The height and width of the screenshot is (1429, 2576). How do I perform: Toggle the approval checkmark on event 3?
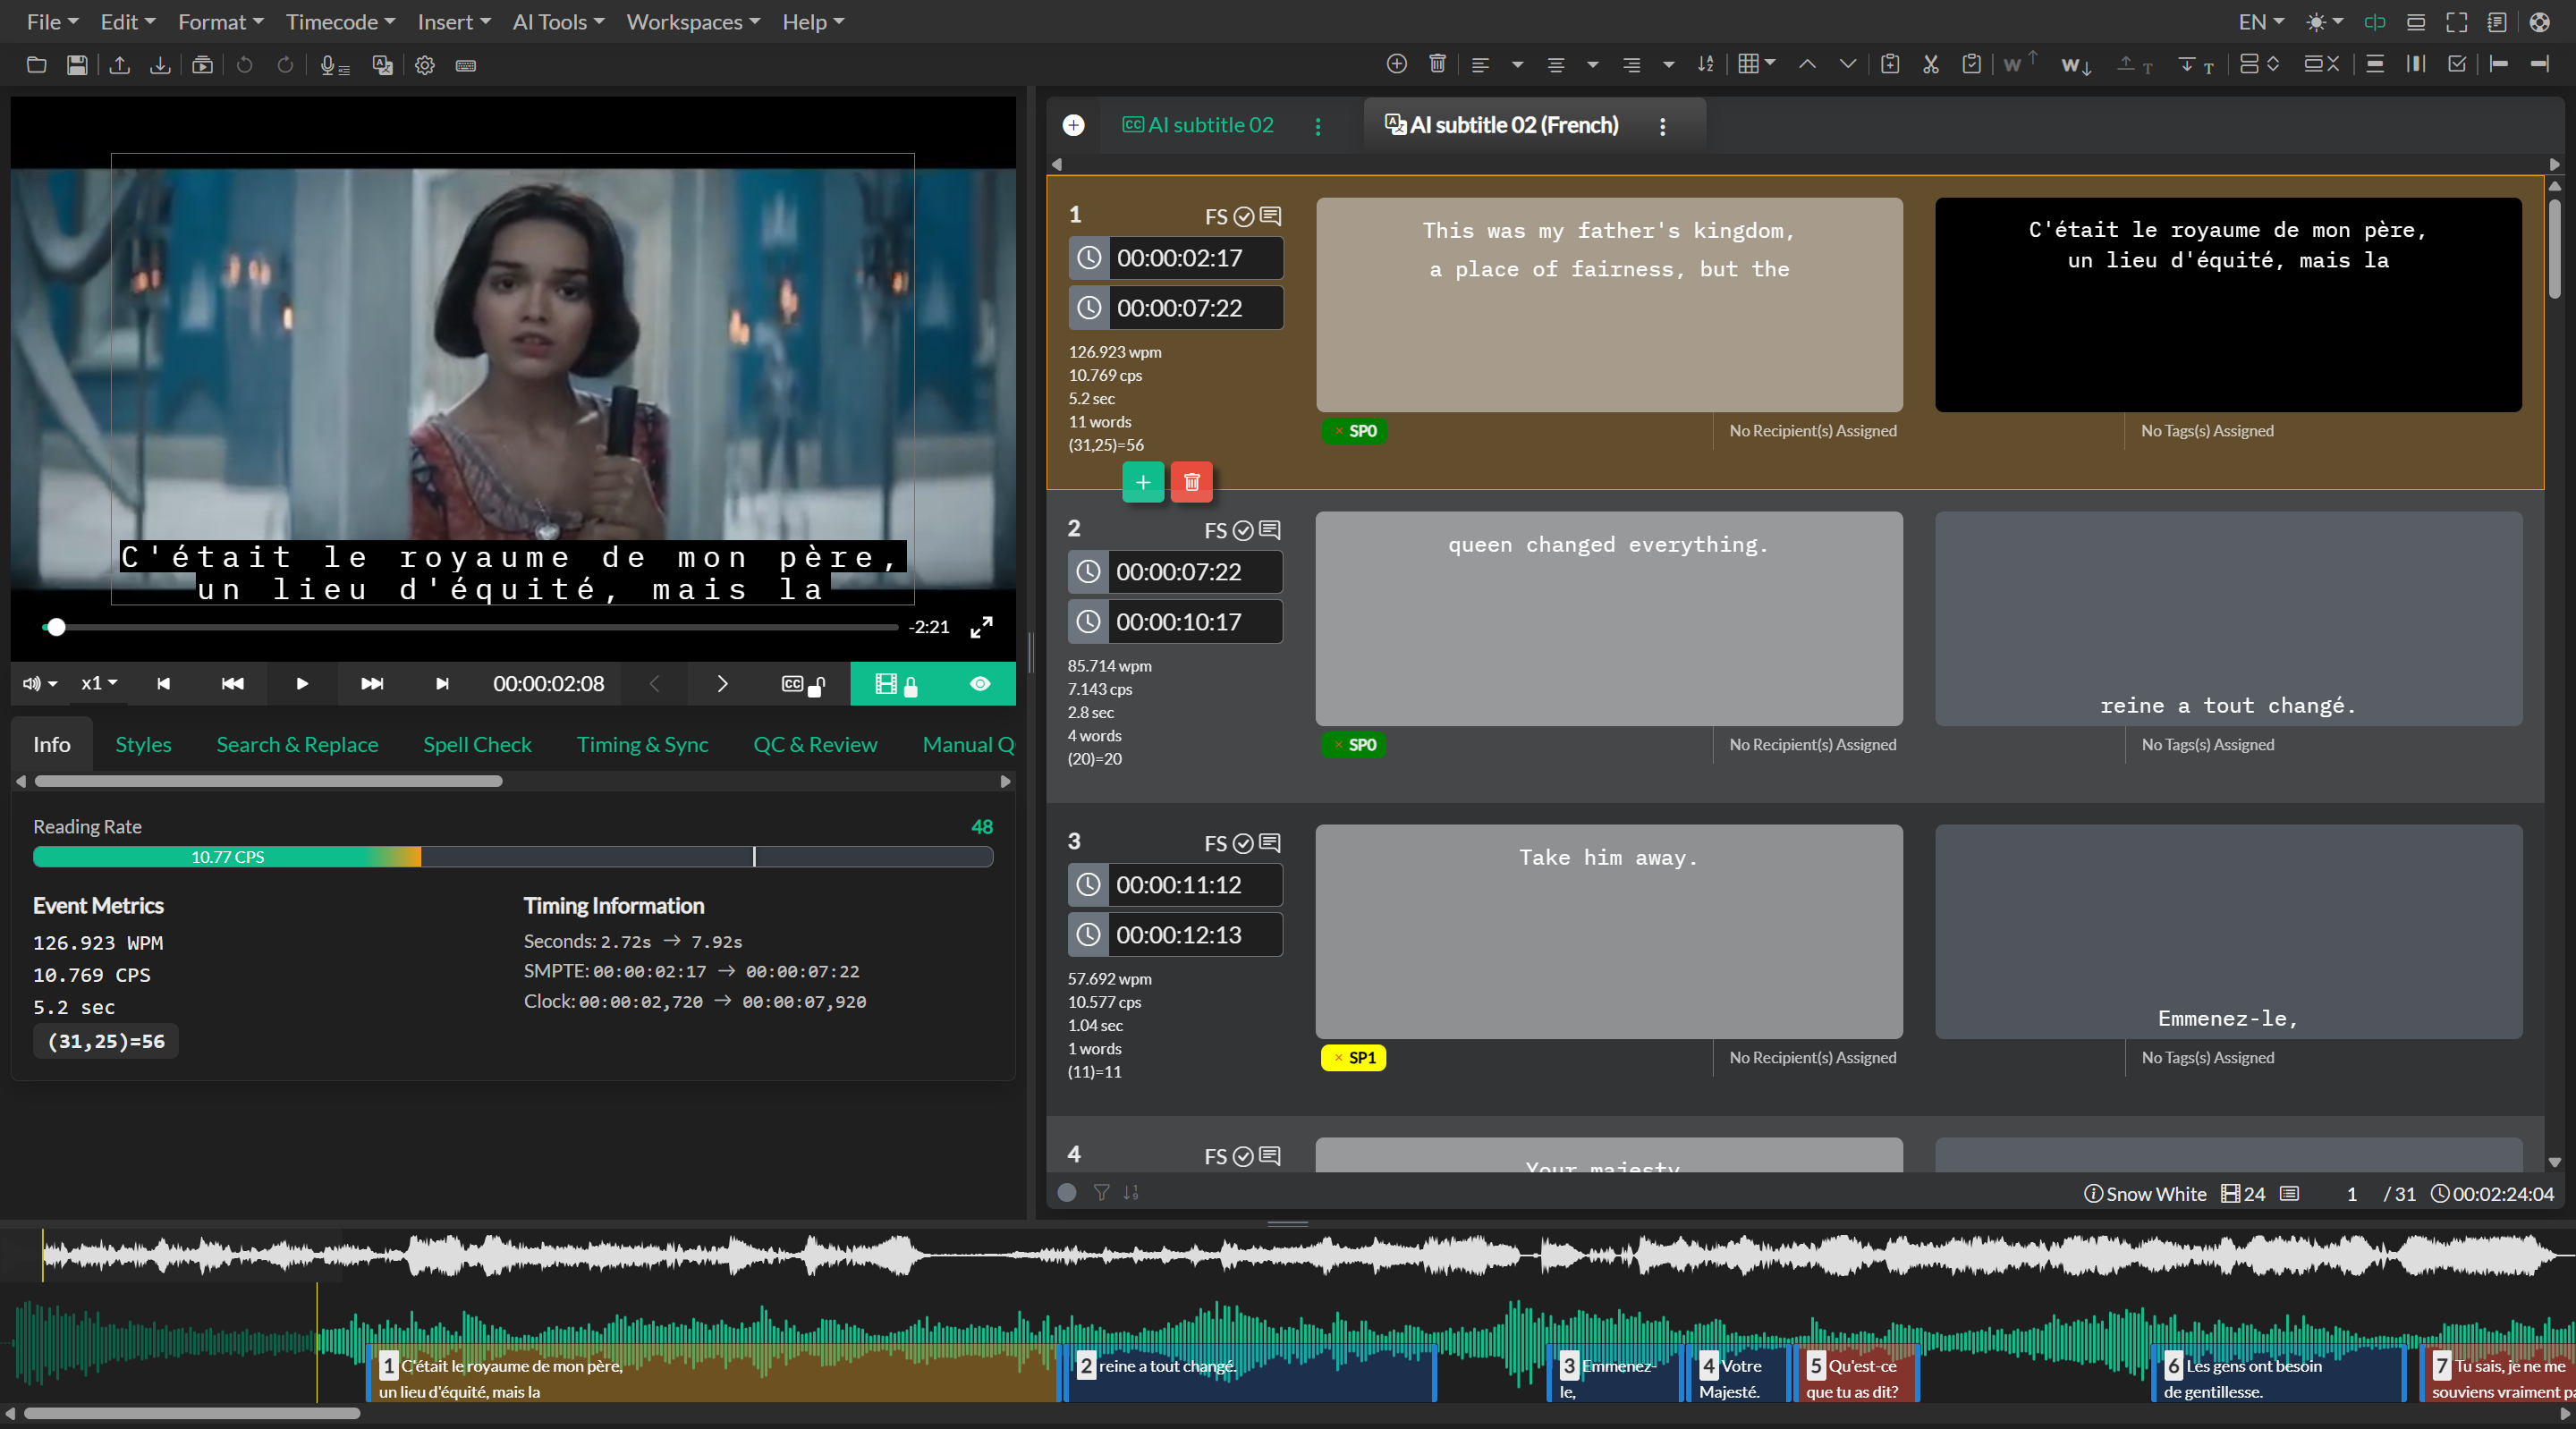pos(1243,844)
